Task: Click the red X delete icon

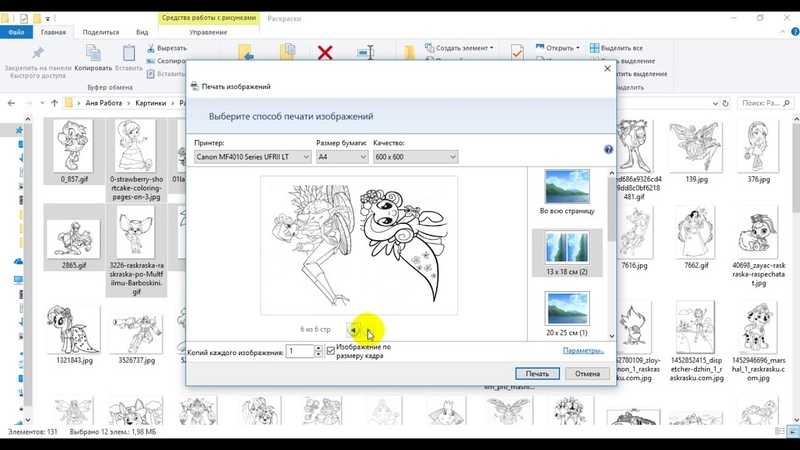Action: point(325,53)
